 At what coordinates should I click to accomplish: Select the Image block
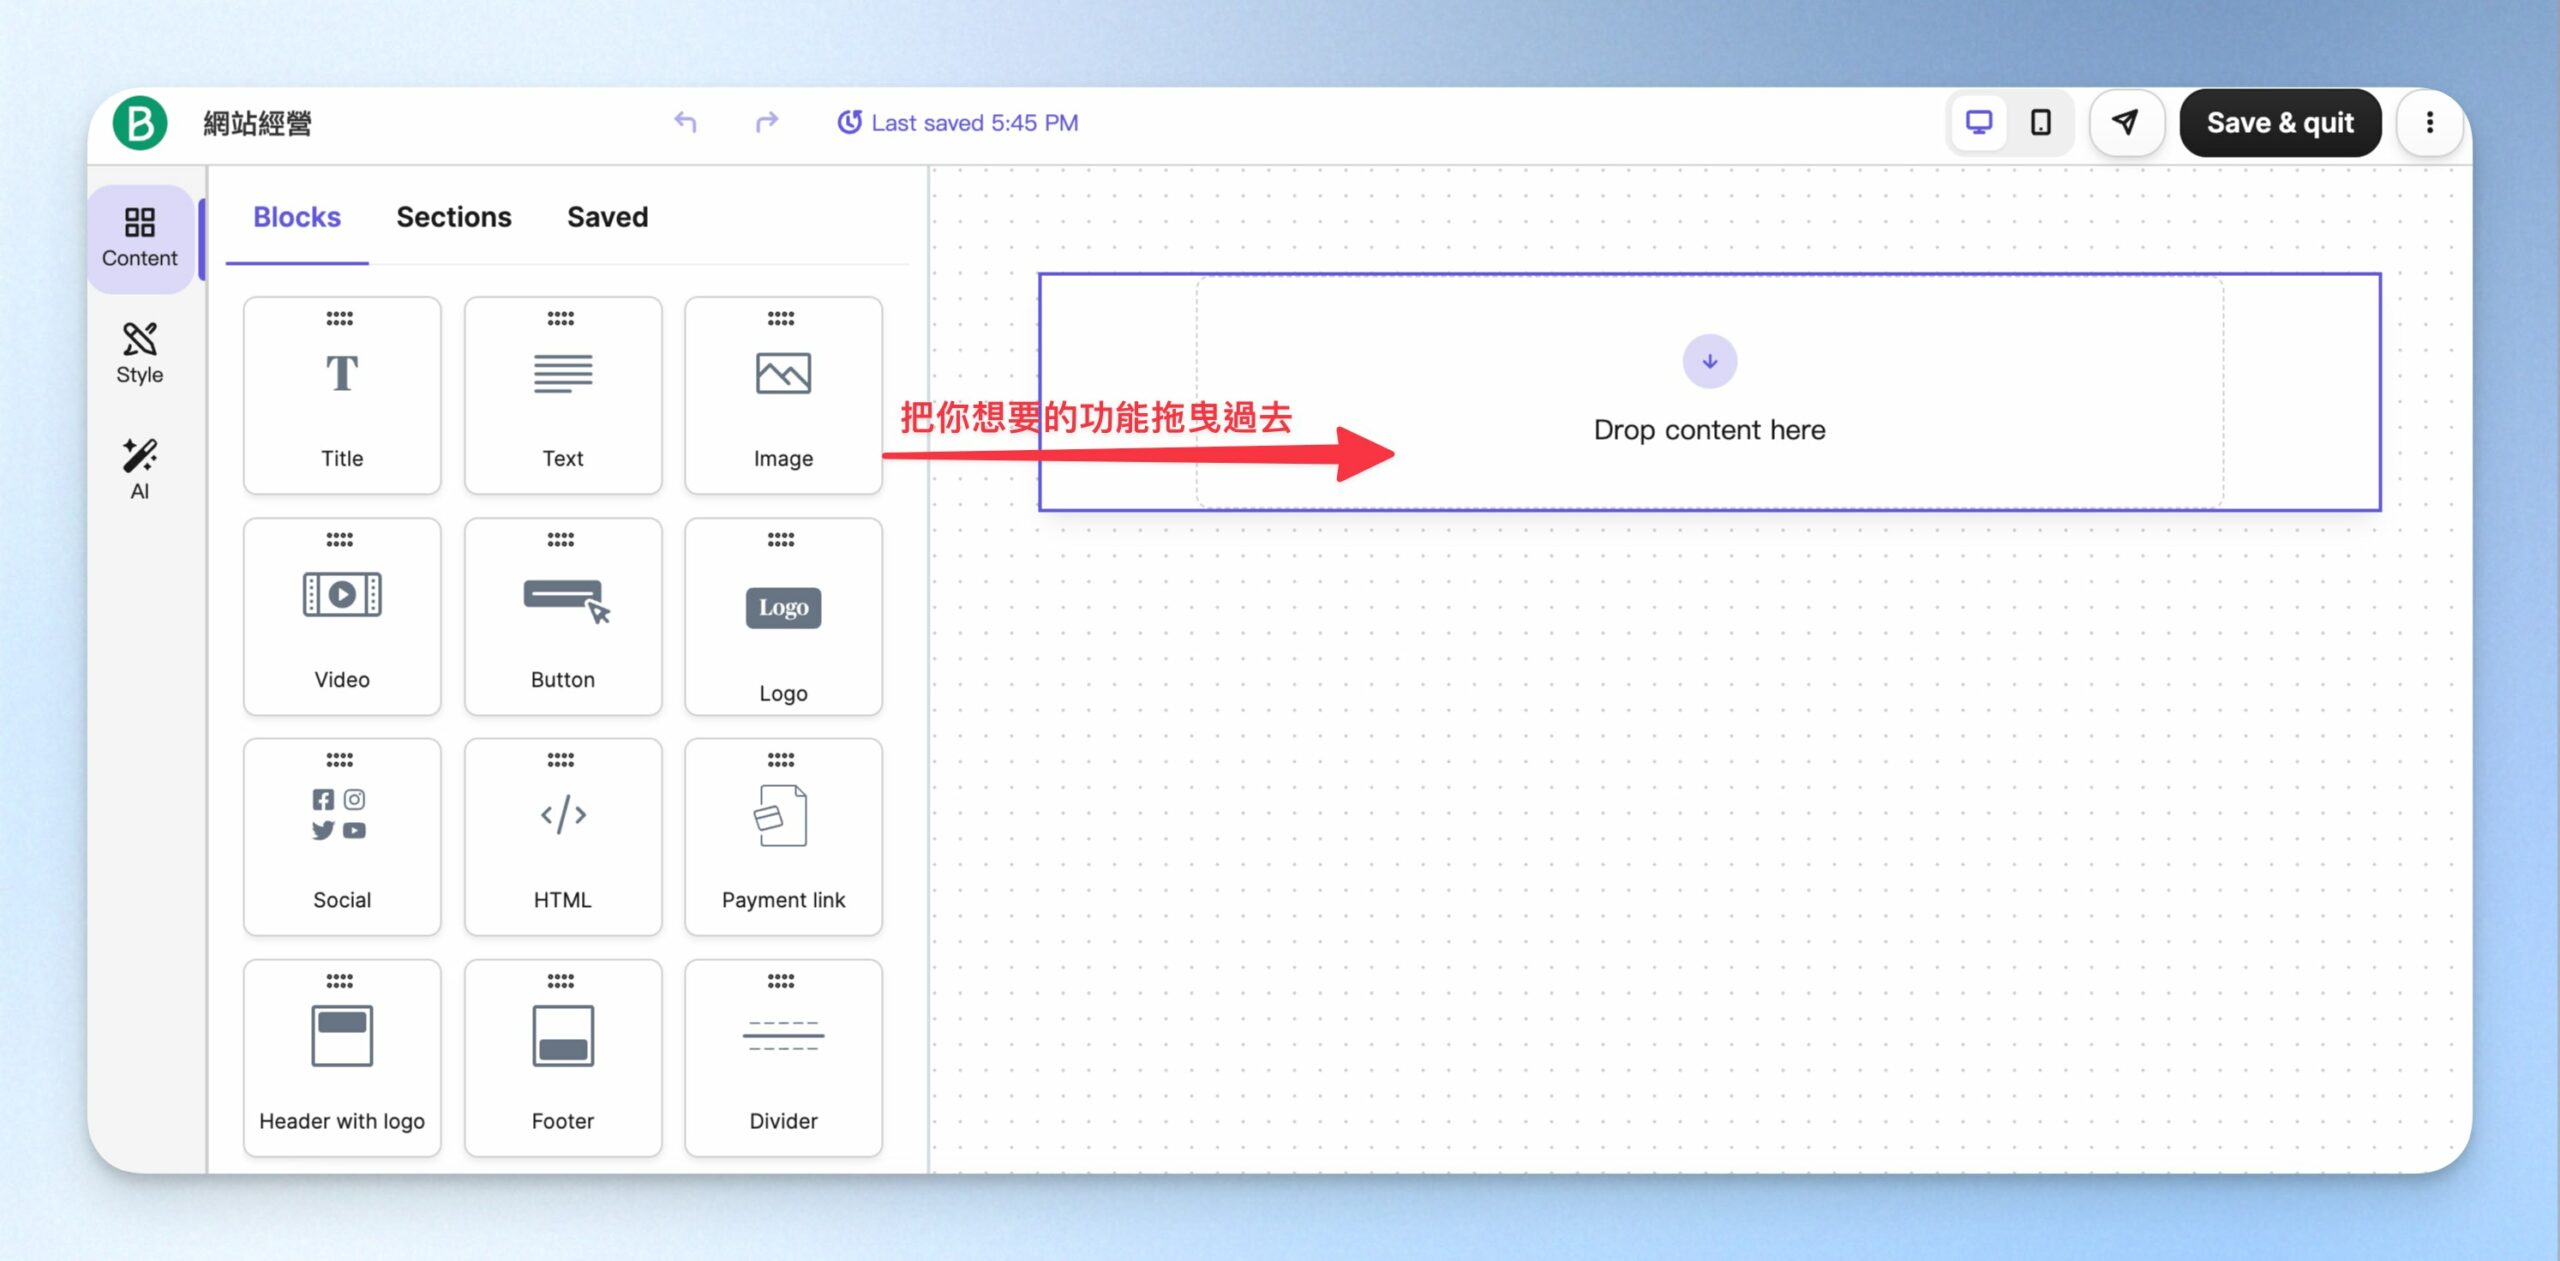(783, 395)
